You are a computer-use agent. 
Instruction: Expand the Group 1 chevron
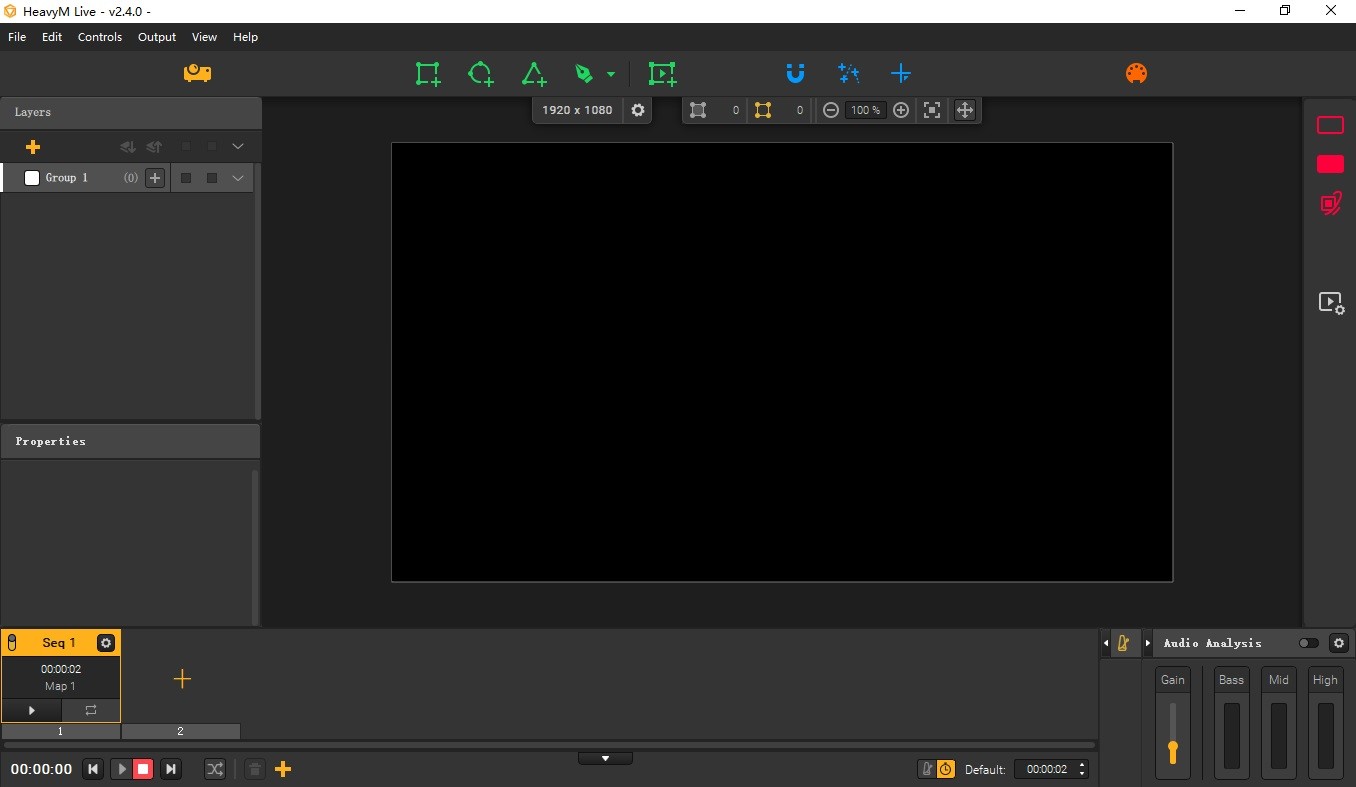(x=238, y=178)
